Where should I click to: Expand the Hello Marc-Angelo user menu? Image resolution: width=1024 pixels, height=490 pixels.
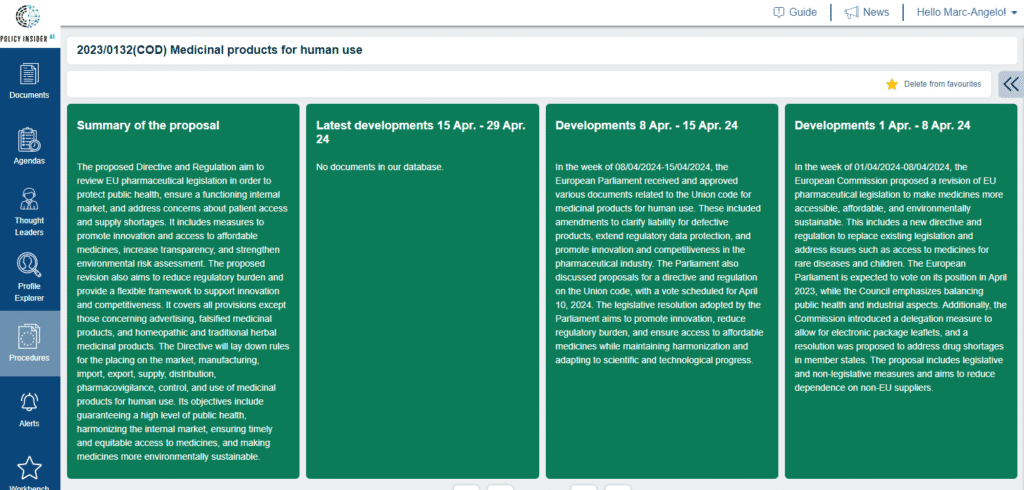pyautogui.click(x=967, y=12)
